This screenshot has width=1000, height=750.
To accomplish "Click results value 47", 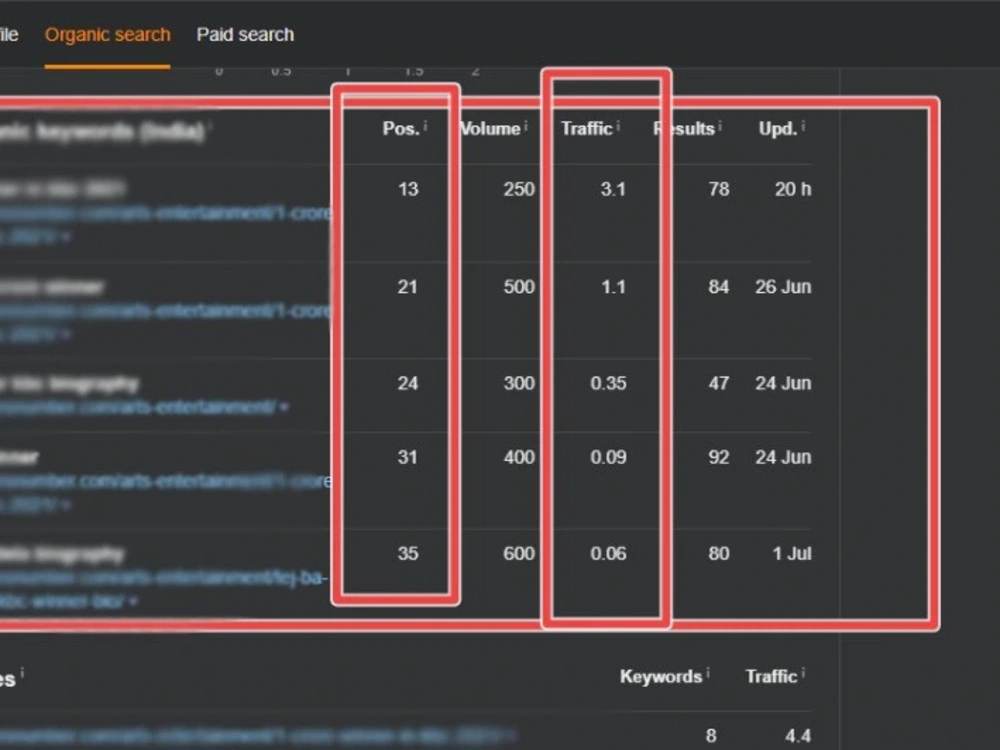I will [x=719, y=383].
